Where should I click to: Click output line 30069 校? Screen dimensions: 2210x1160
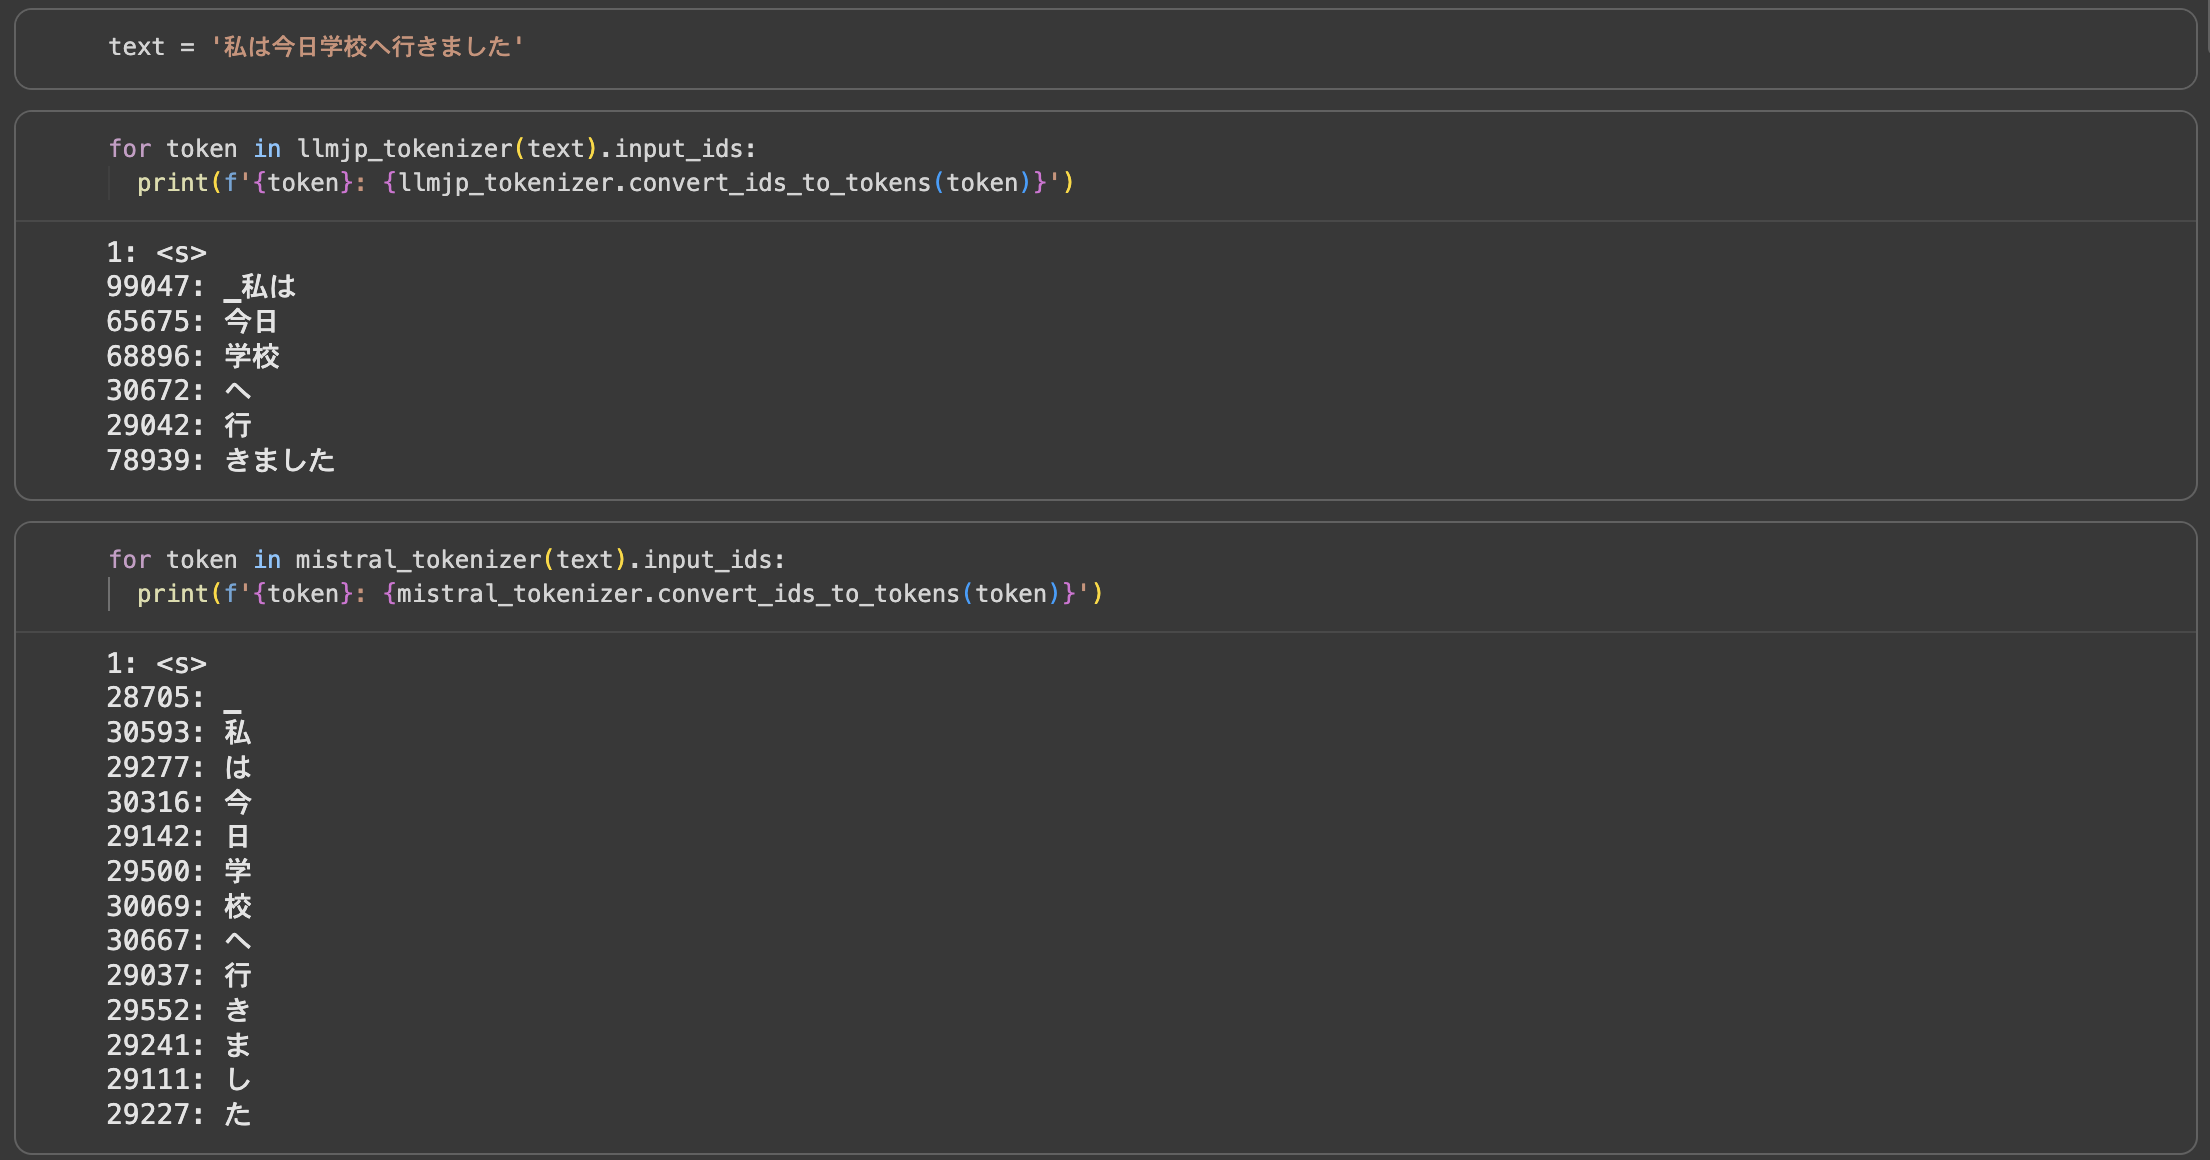(179, 907)
